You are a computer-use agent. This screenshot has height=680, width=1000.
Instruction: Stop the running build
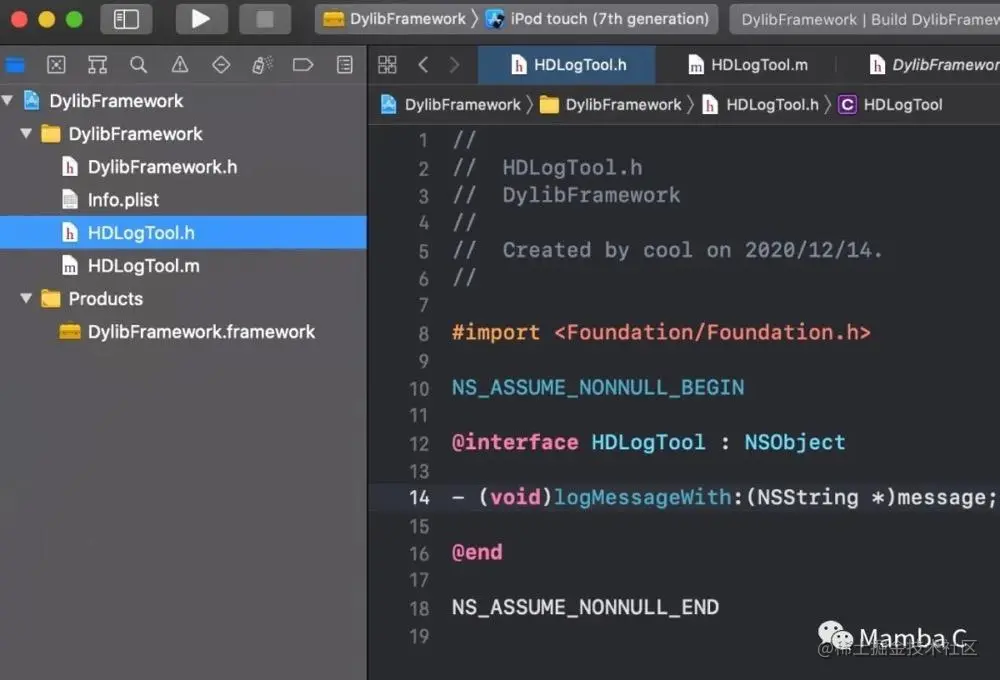click(x=265, y=19)
